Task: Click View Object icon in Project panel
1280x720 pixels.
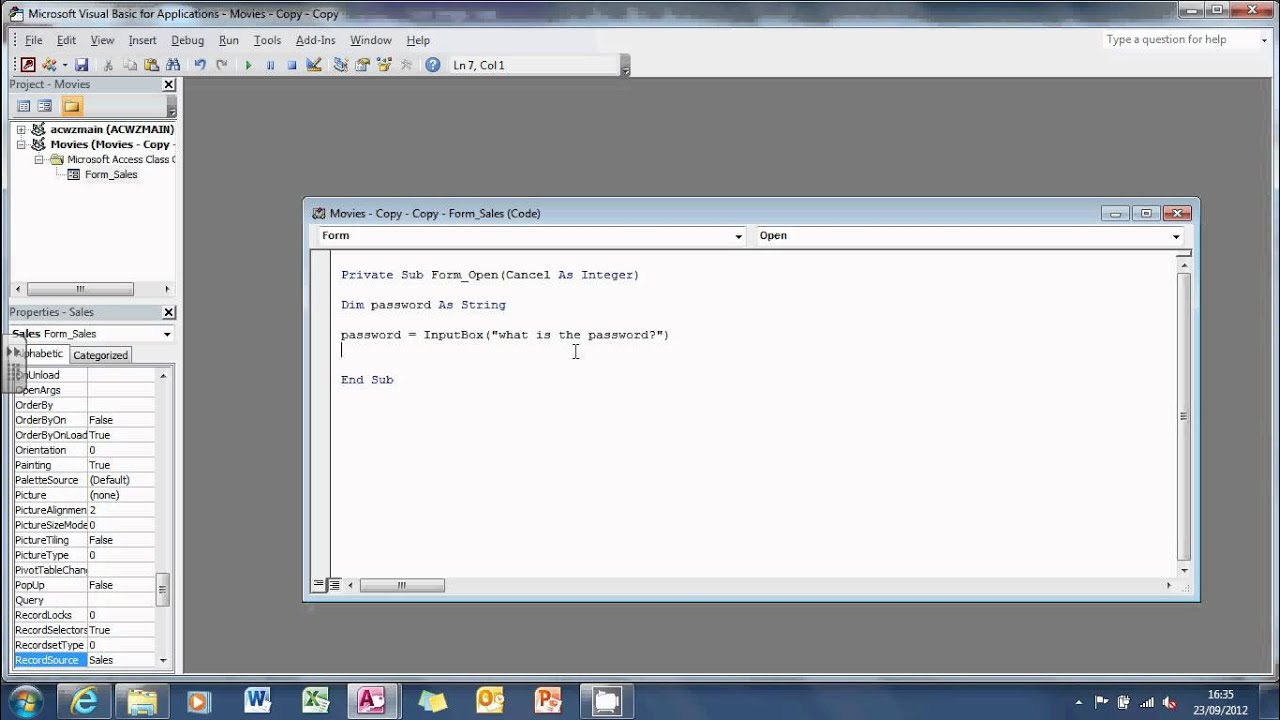Action: click(45, 106)
